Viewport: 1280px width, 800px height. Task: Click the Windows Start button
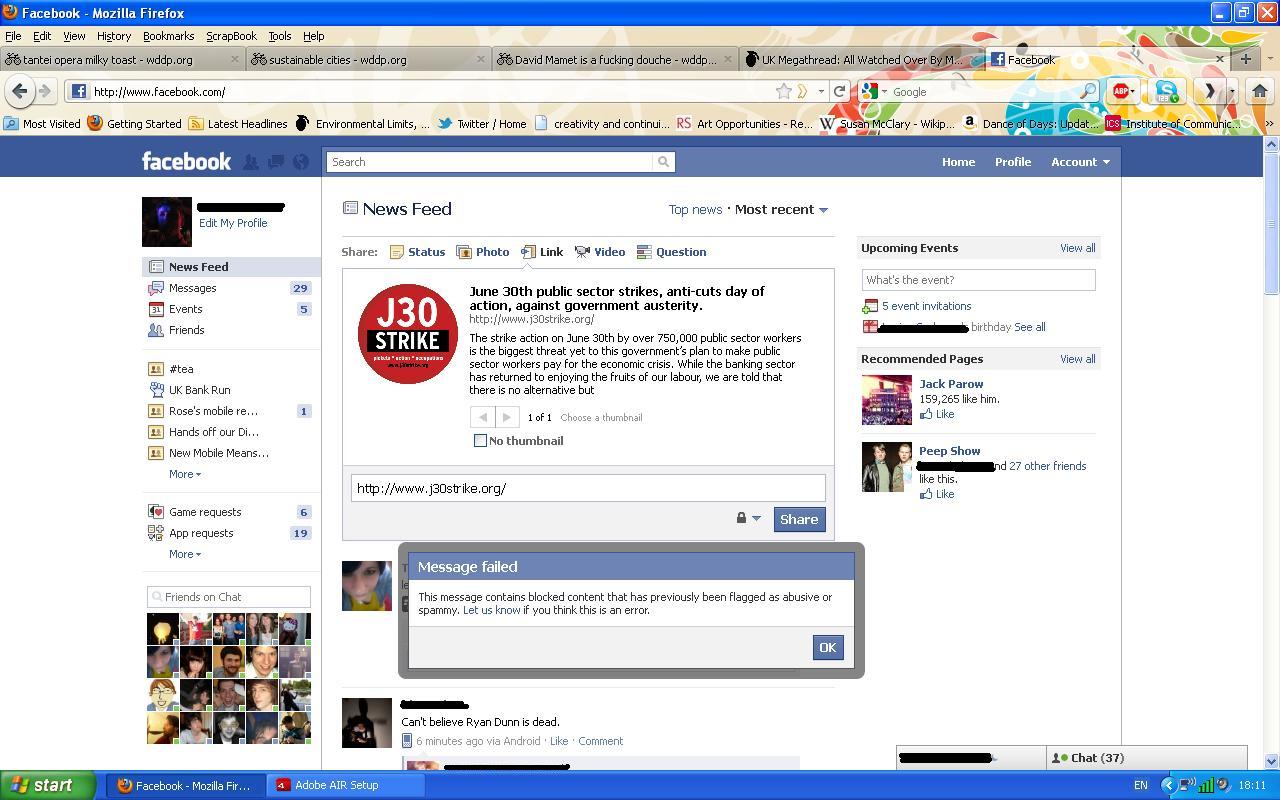48,785
